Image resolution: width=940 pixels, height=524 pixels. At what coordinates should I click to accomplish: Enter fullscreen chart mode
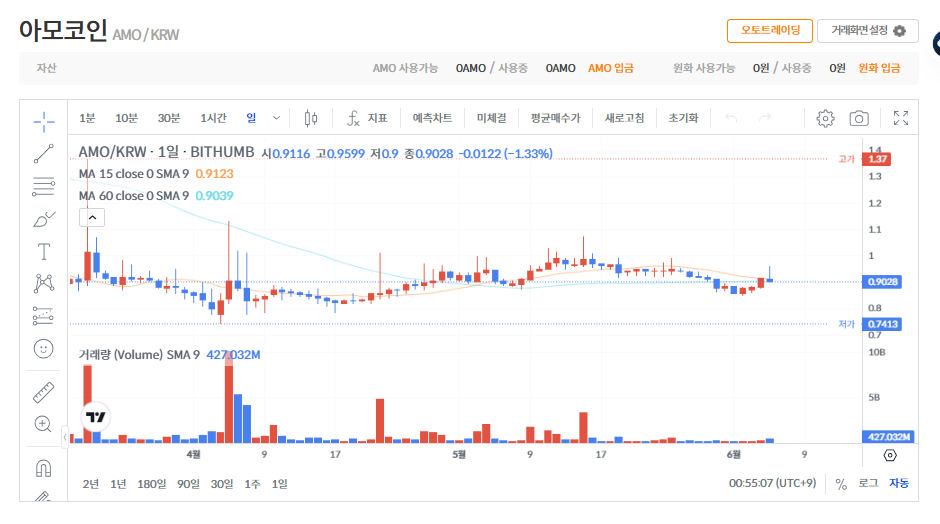pyautogui.click(x=900, y=118)
